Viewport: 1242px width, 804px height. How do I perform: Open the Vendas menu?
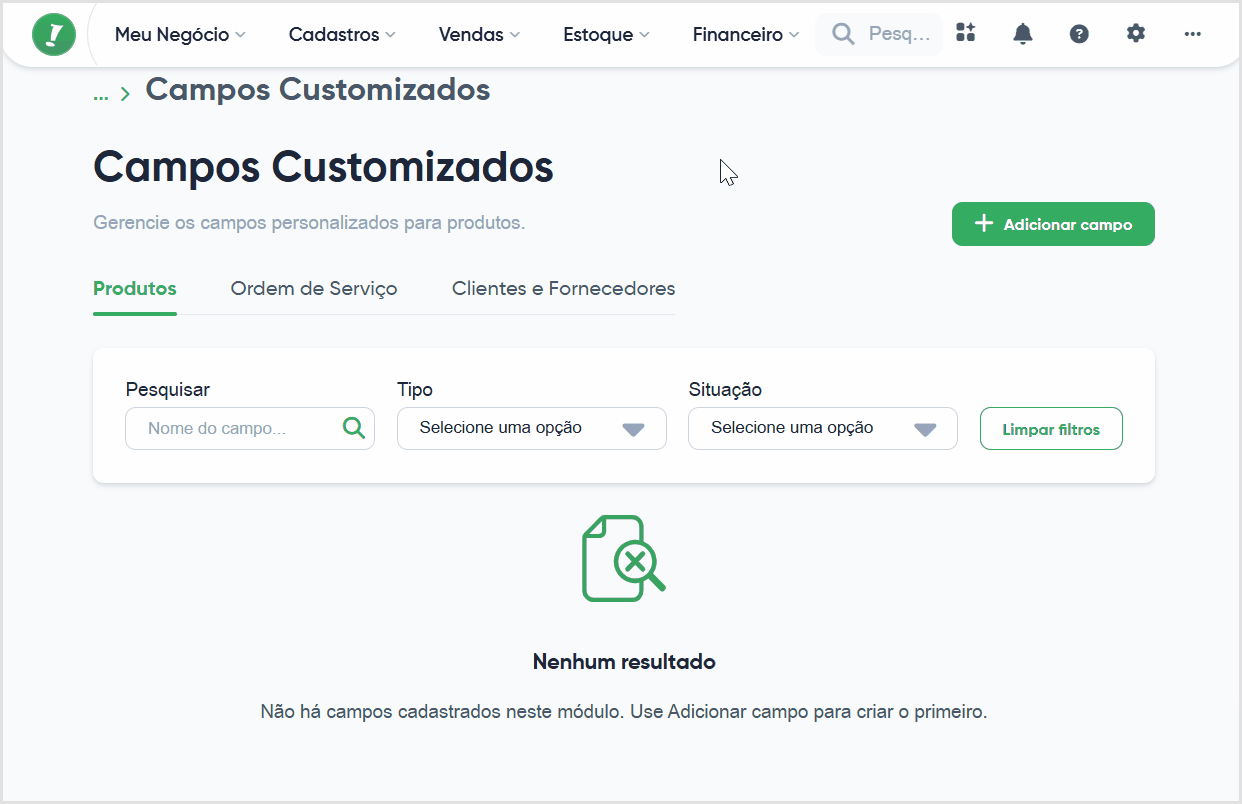(479, 35)
